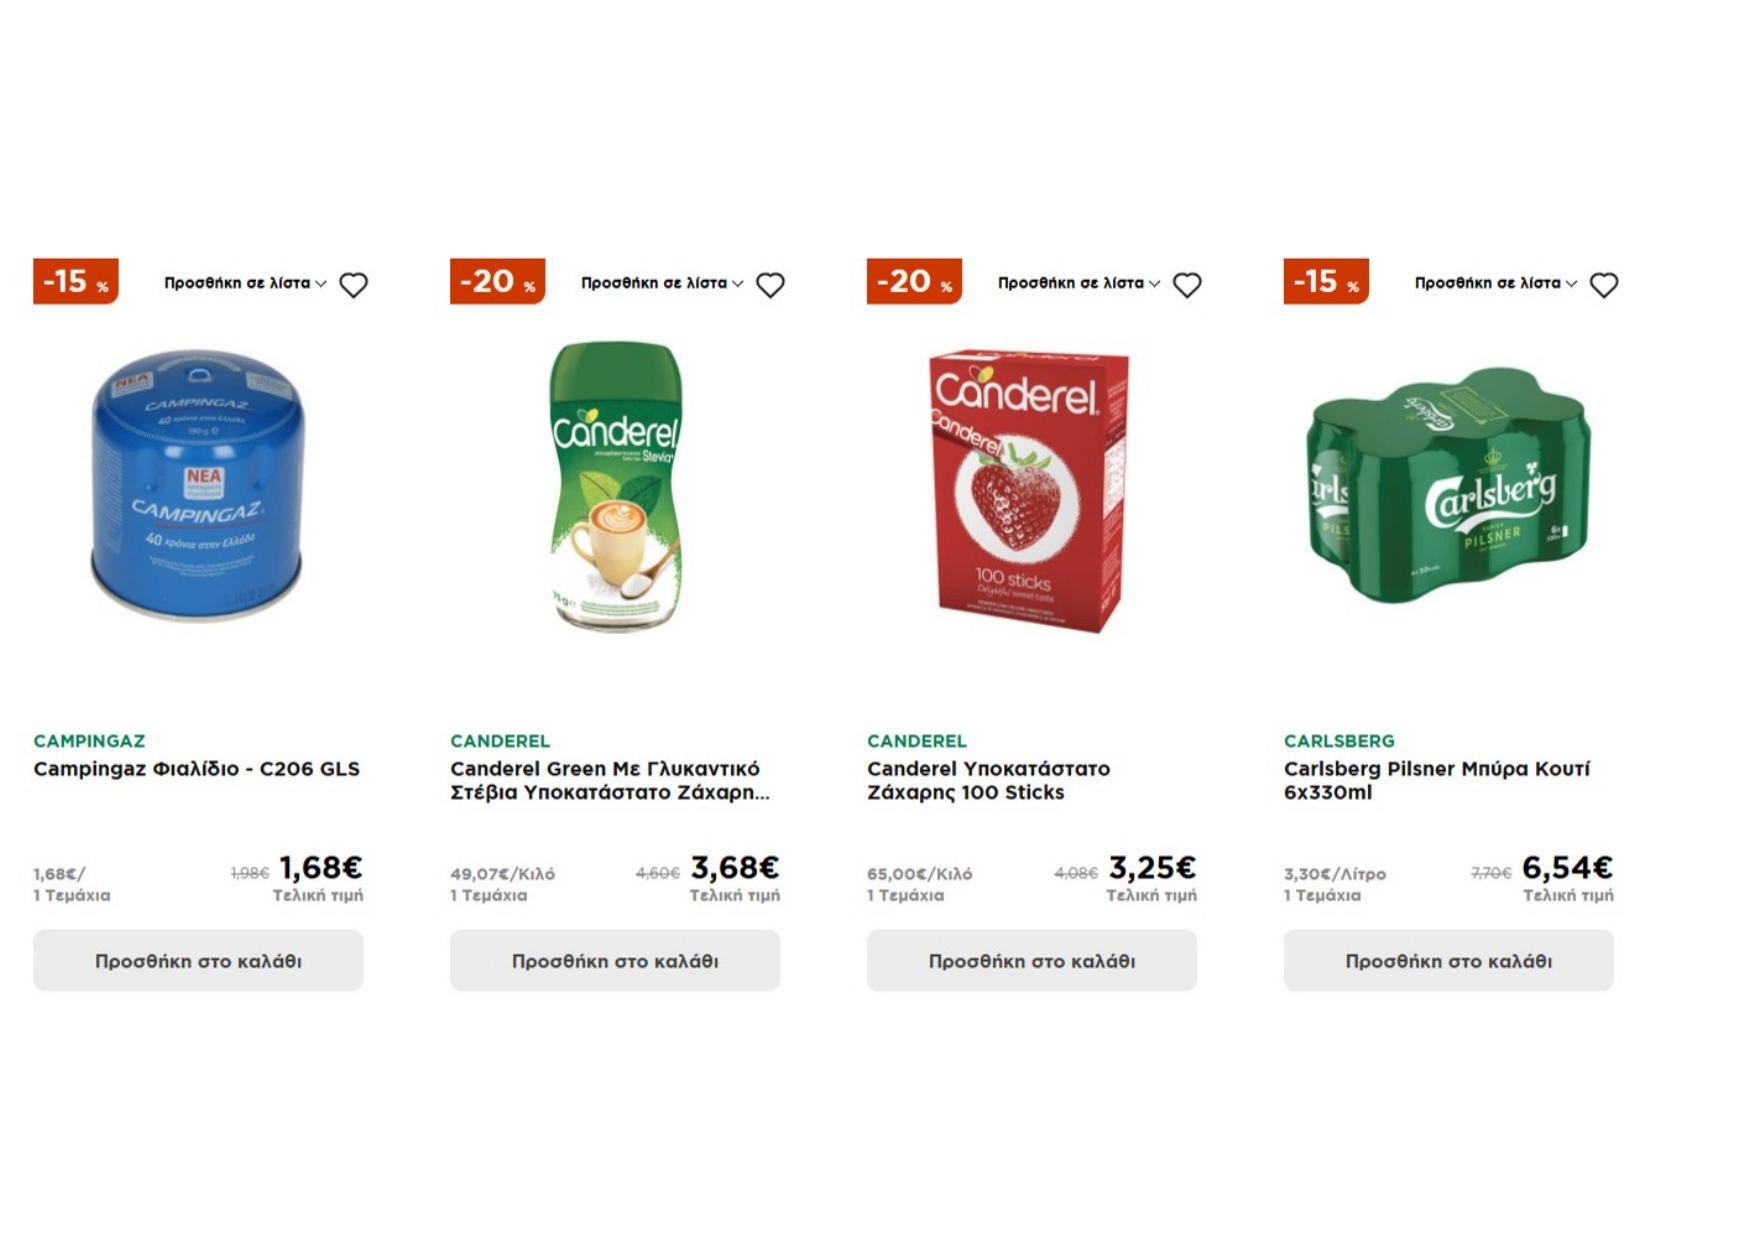Add Canderel 100 Sticks to cart
The image size is (1754, 1240).
[x=1032, y=961]
